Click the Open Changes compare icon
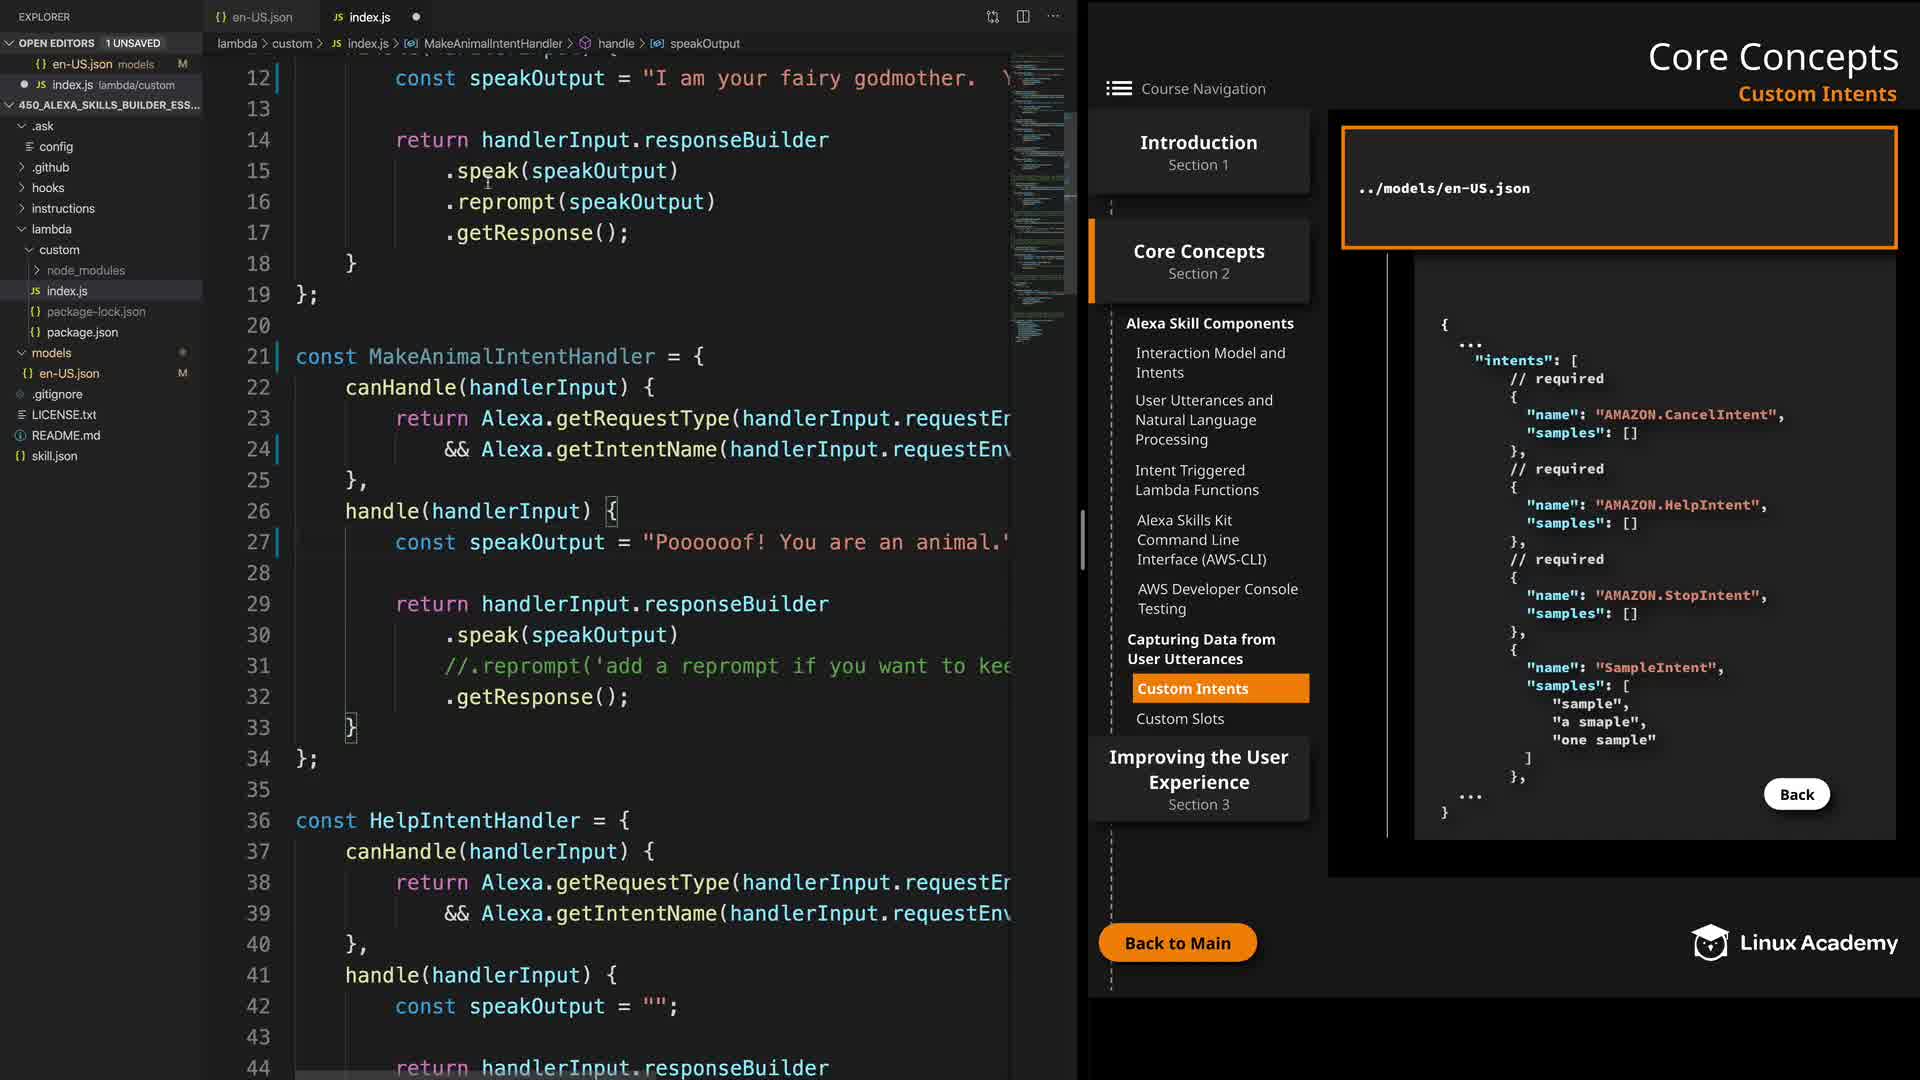The height and width of the screenshot is (1080, 1920). [x=992, y=17]
